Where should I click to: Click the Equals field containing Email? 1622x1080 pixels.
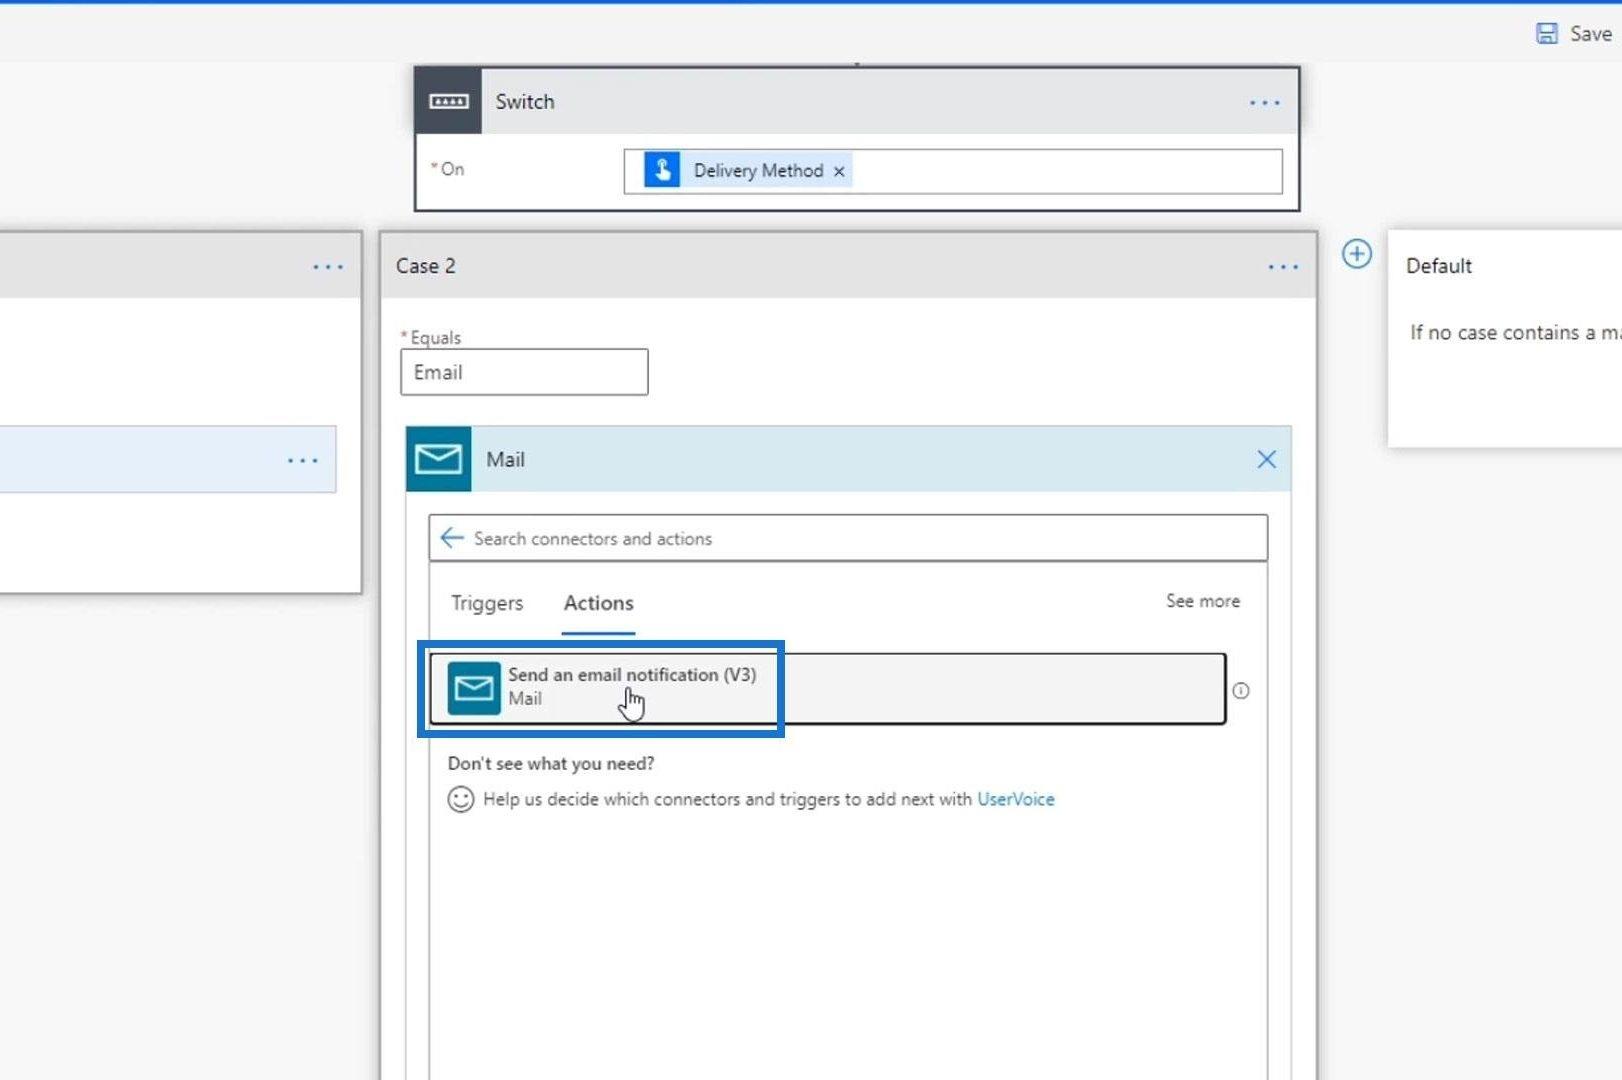click(x=524, y=372)
